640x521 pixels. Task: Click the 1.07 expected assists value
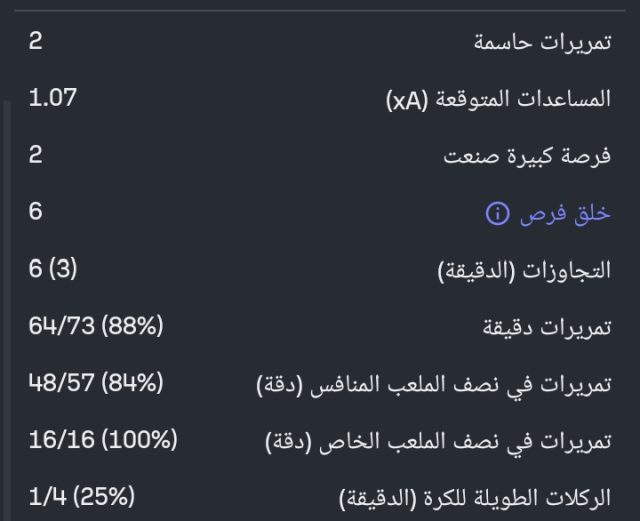[x=53, y=99]
